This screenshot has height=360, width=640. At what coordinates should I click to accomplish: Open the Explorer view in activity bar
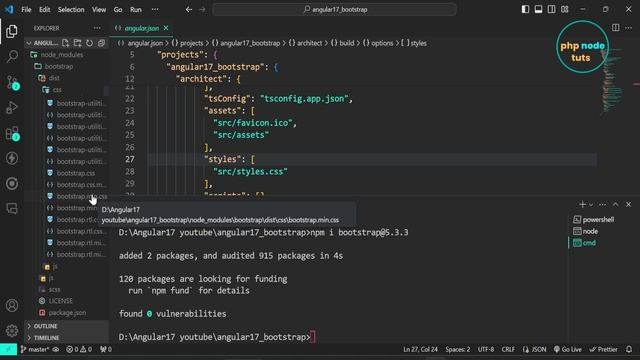tap(12, 31)
